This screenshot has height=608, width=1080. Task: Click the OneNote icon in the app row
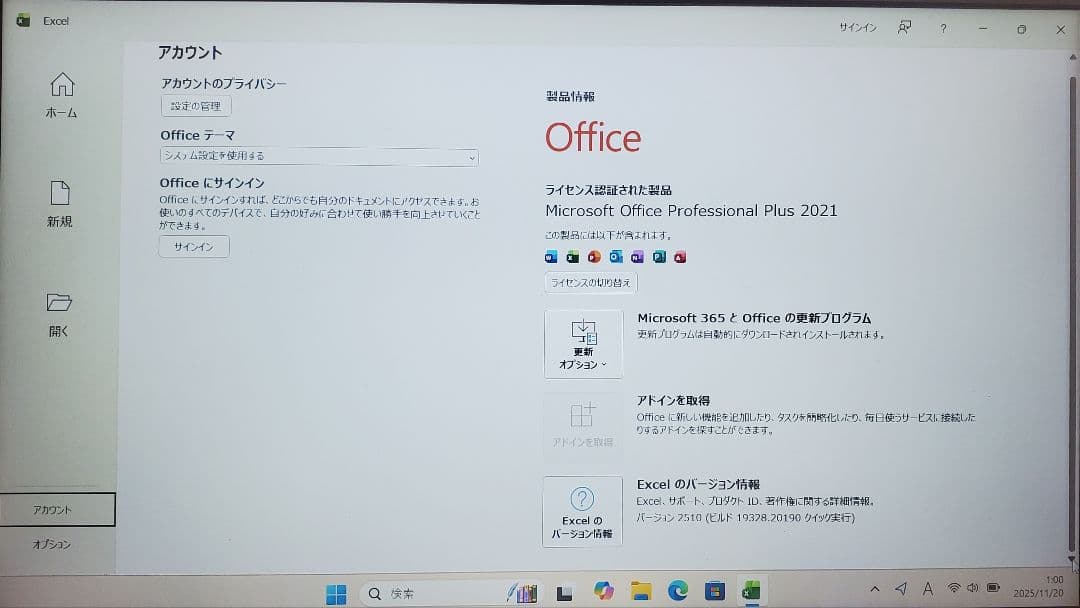point(636,257)
